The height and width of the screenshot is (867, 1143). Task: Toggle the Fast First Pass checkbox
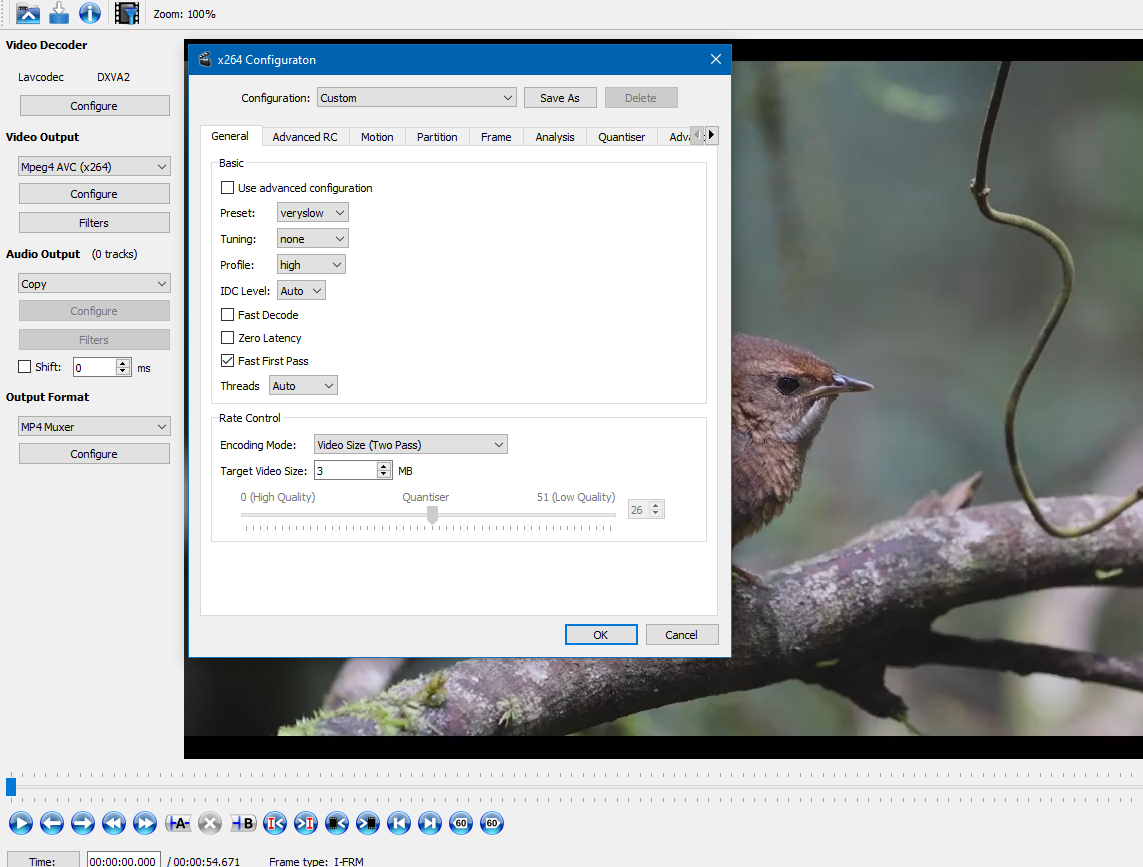pyautogui.click(x=227, y=360)
